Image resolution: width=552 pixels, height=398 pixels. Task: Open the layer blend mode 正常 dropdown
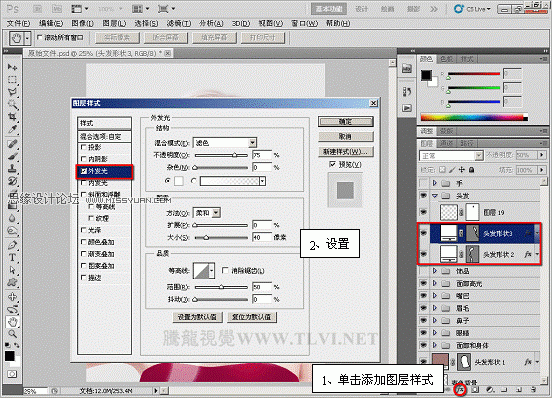pos(451,155)
